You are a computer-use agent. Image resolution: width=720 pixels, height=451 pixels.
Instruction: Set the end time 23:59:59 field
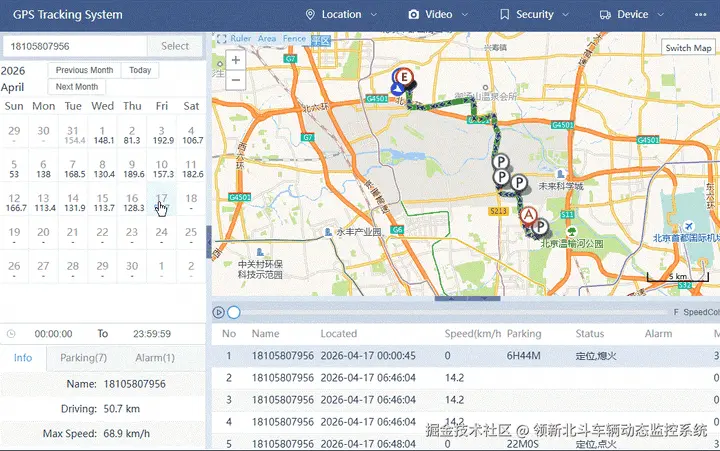[x=152, y=334]
